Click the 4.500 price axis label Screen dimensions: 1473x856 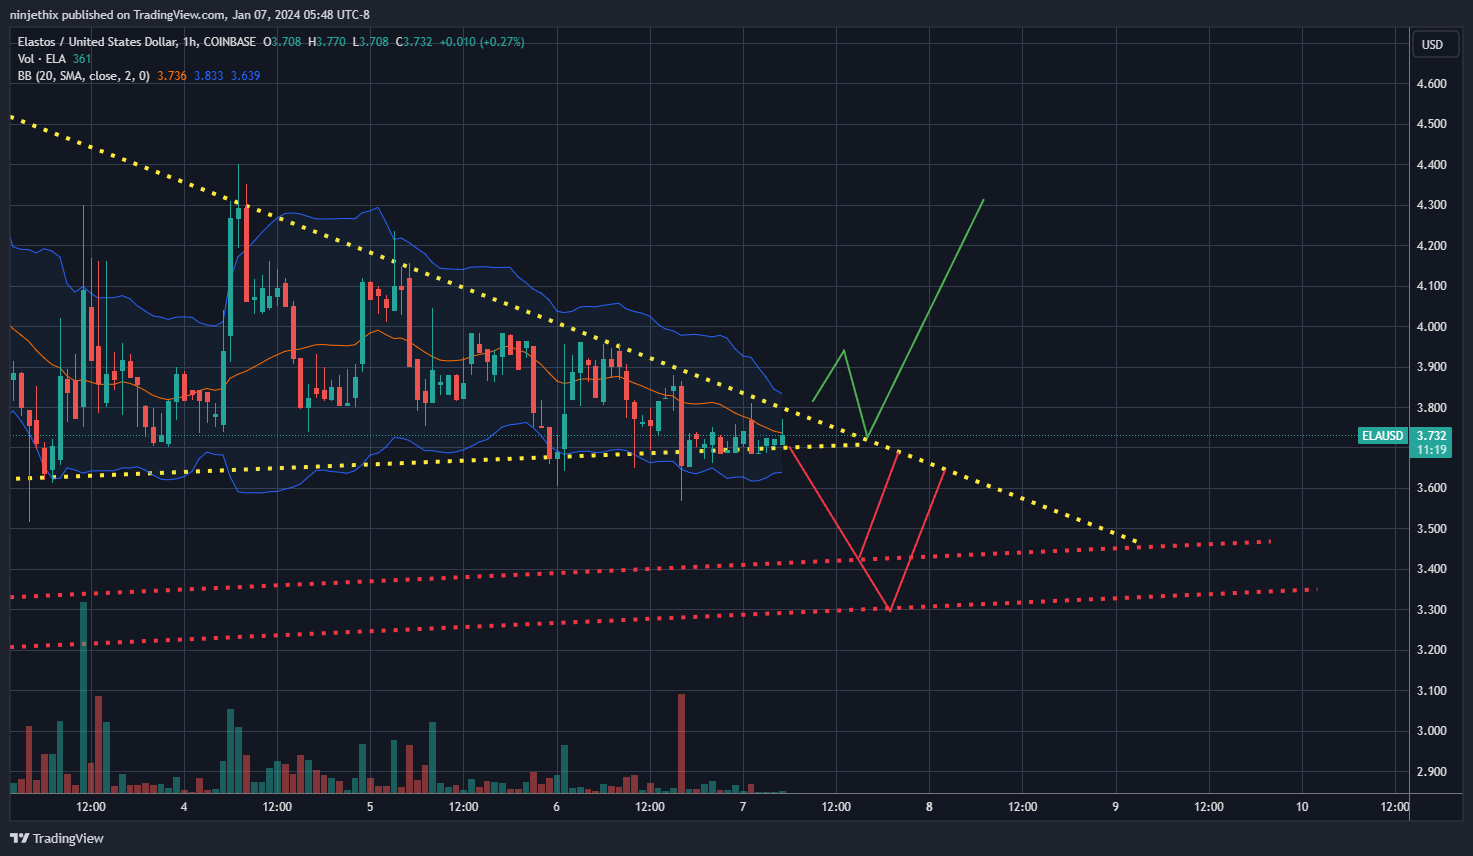click(x=1431, y=124)
